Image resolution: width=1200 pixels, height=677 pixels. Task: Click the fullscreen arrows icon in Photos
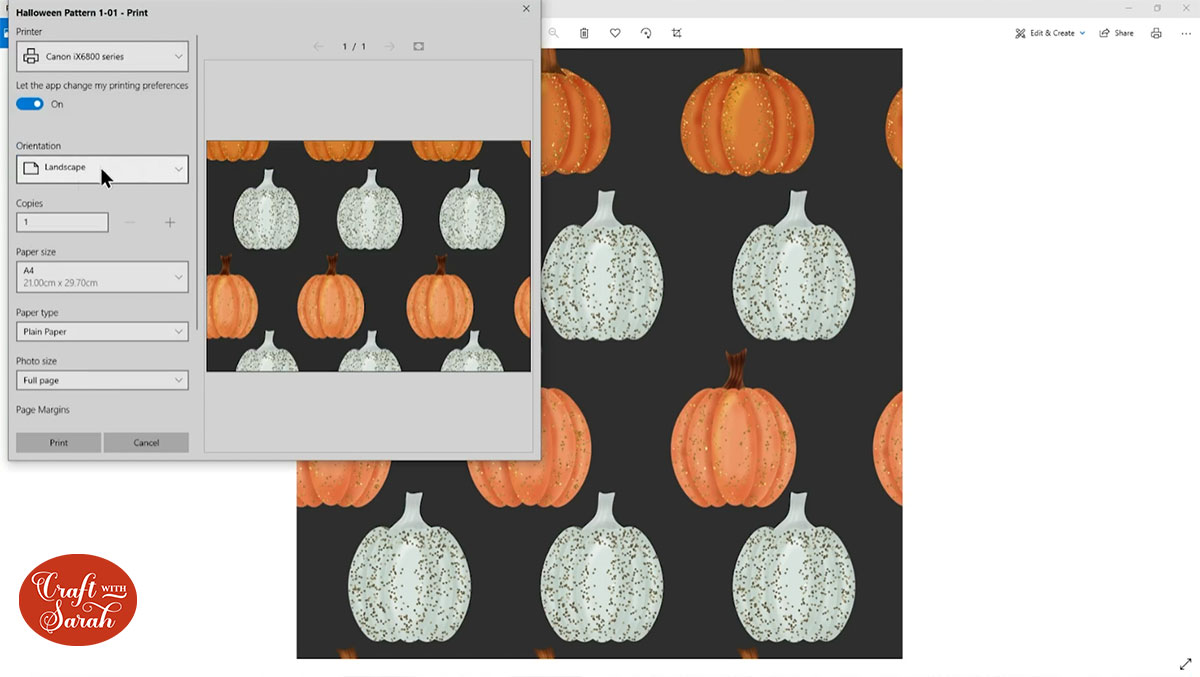pos(1186,664)
